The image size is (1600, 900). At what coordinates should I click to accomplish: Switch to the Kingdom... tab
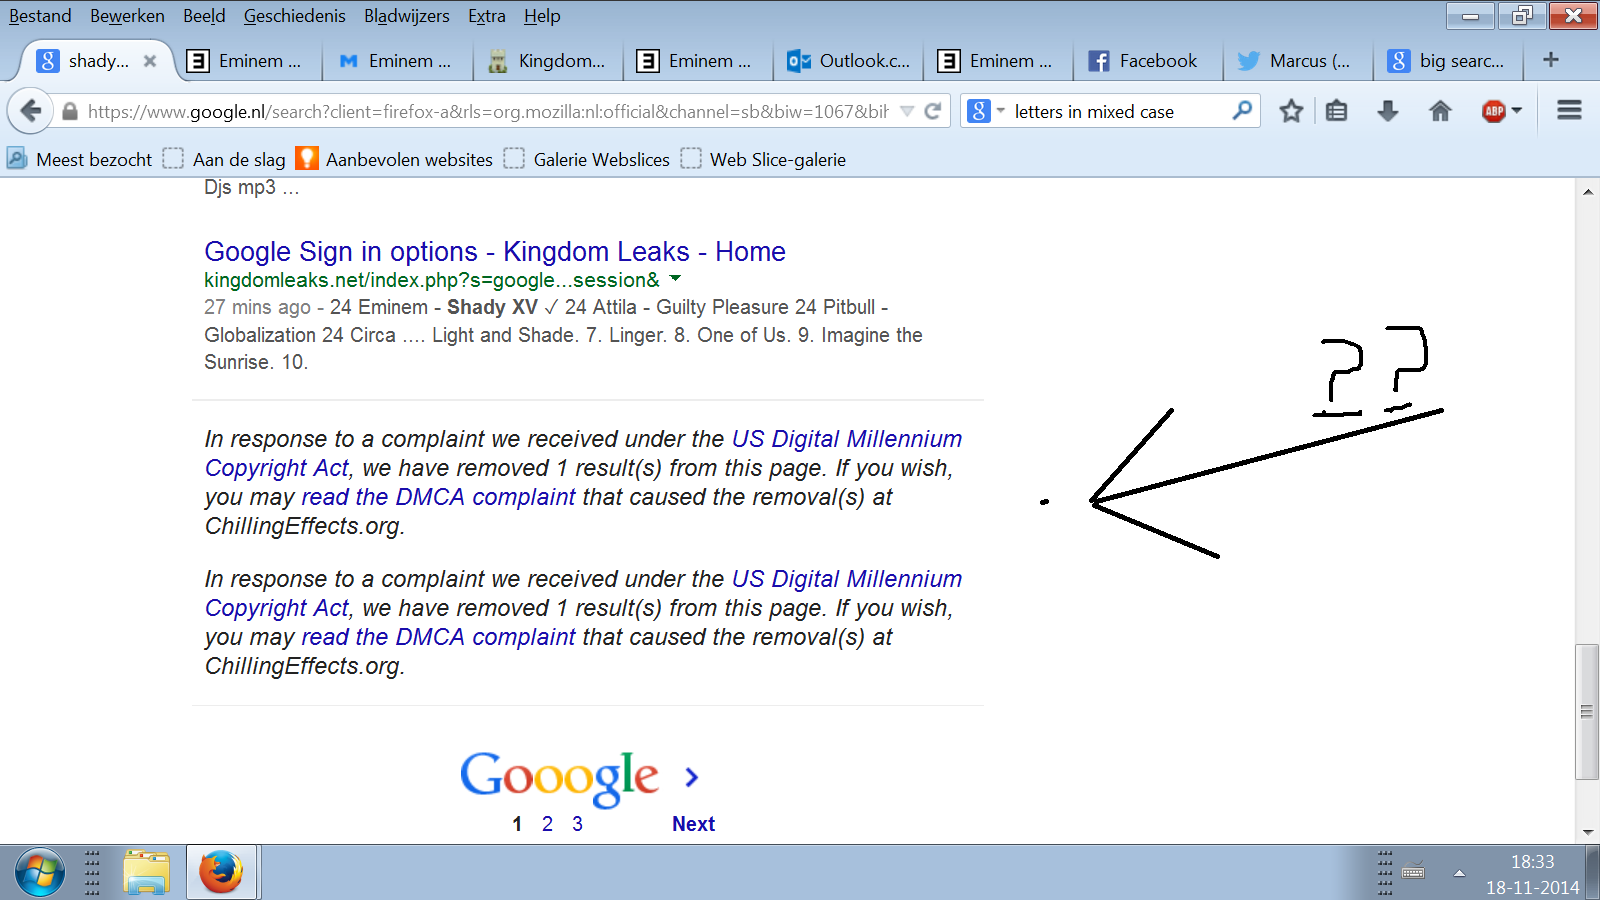[547, 61]
